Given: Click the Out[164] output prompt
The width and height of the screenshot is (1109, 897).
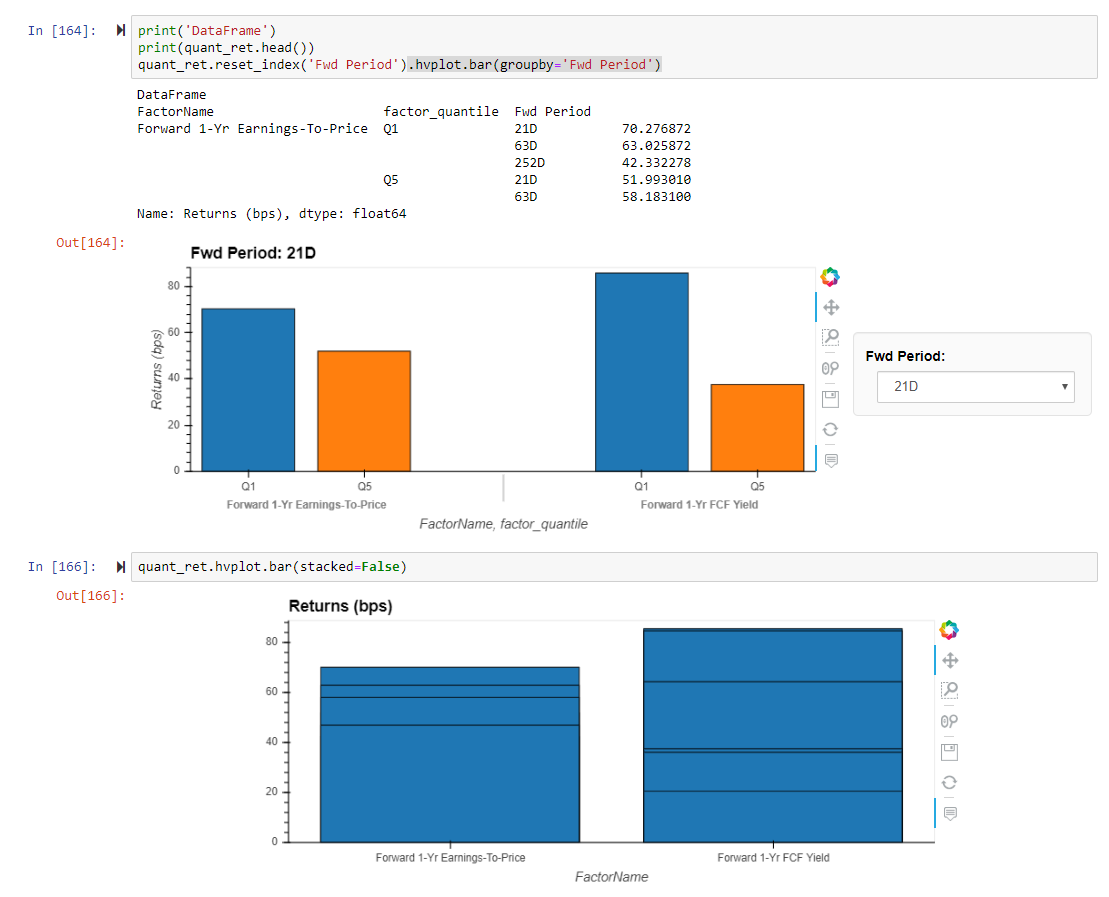Looking at the screenshot, I should (91, 243).
